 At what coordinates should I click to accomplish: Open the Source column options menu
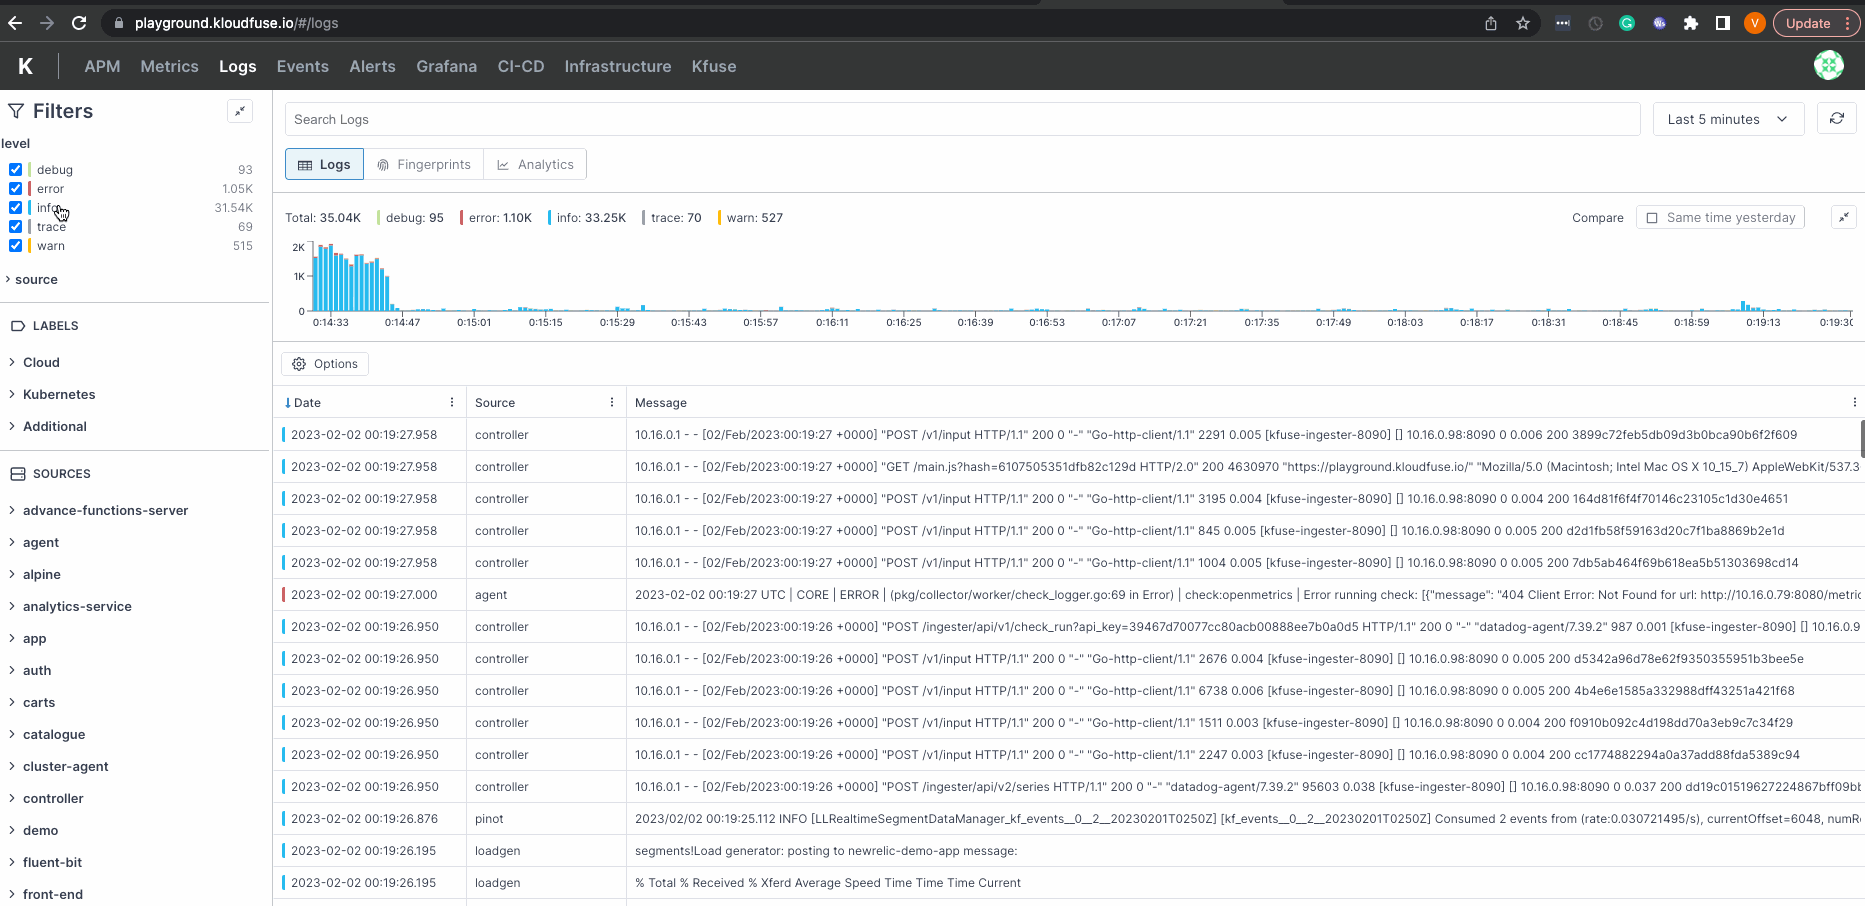[612, 402]
